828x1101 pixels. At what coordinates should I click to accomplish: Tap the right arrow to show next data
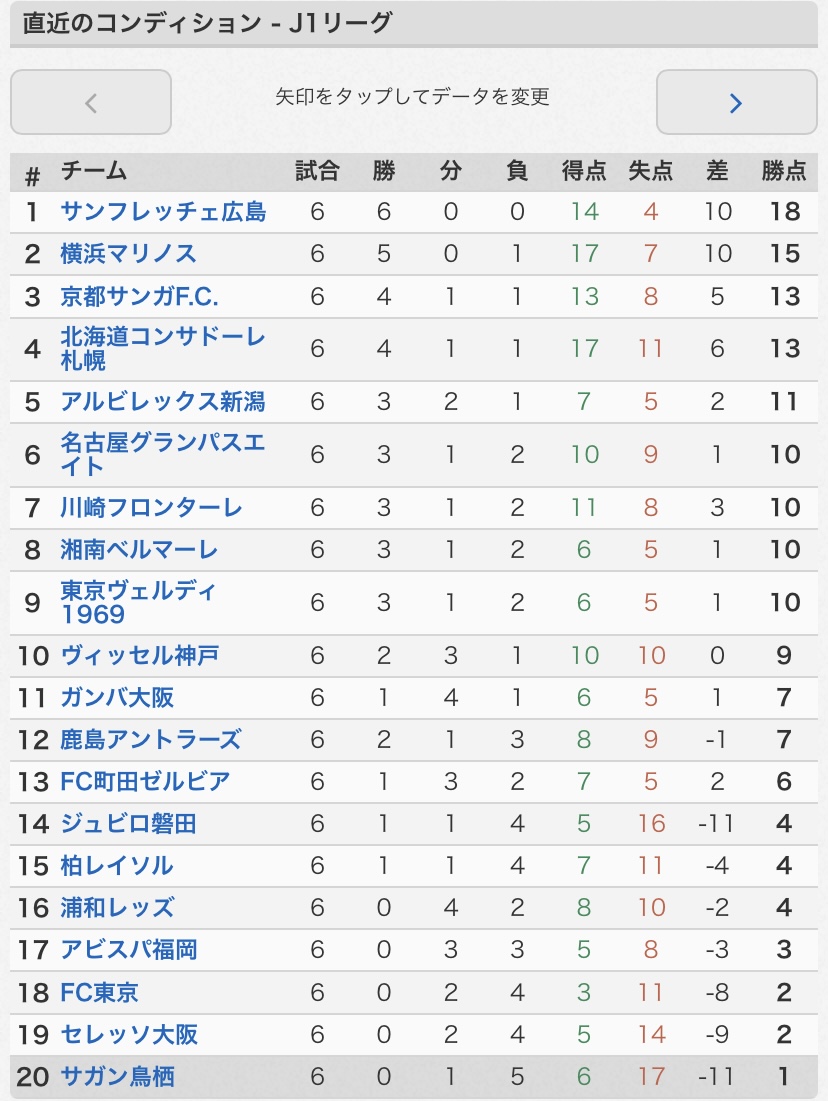point(736,102)
